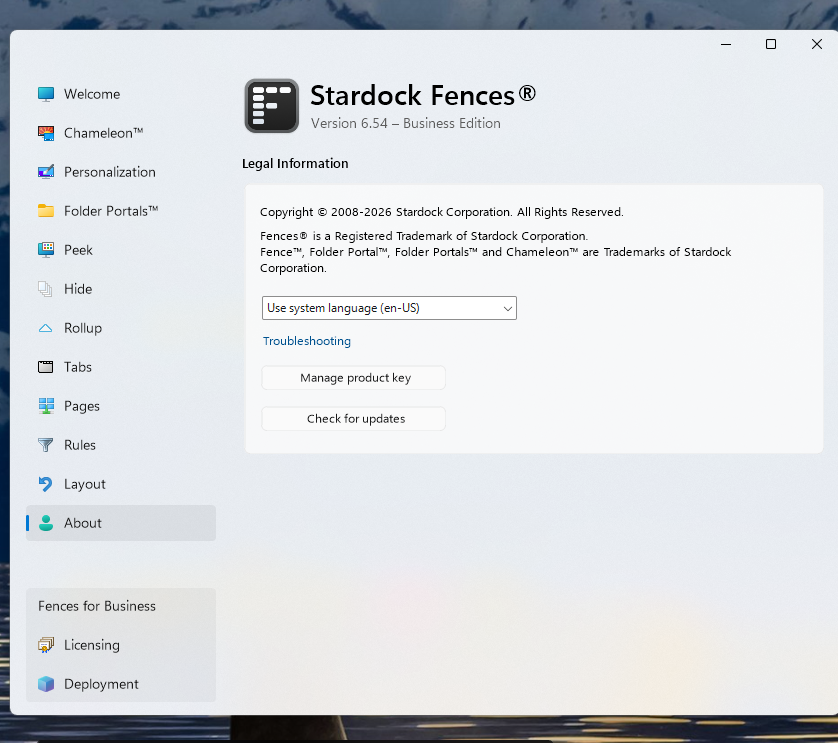Click the Chameleon sidebar icon
Image resolution: width=838 pixels, height=743 pixels.
tap(46, 133)
